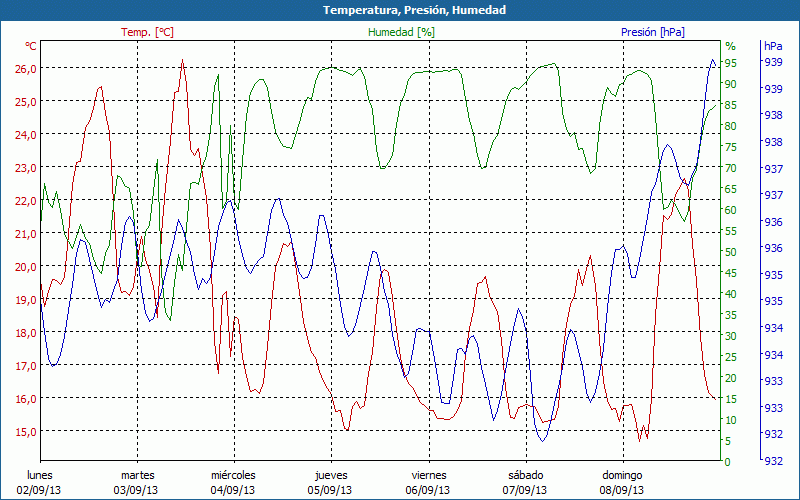Click the date 08/09/13 on the time axis
Image resolution: width=800 pixels, height=500 pixels.
(622, 490)
